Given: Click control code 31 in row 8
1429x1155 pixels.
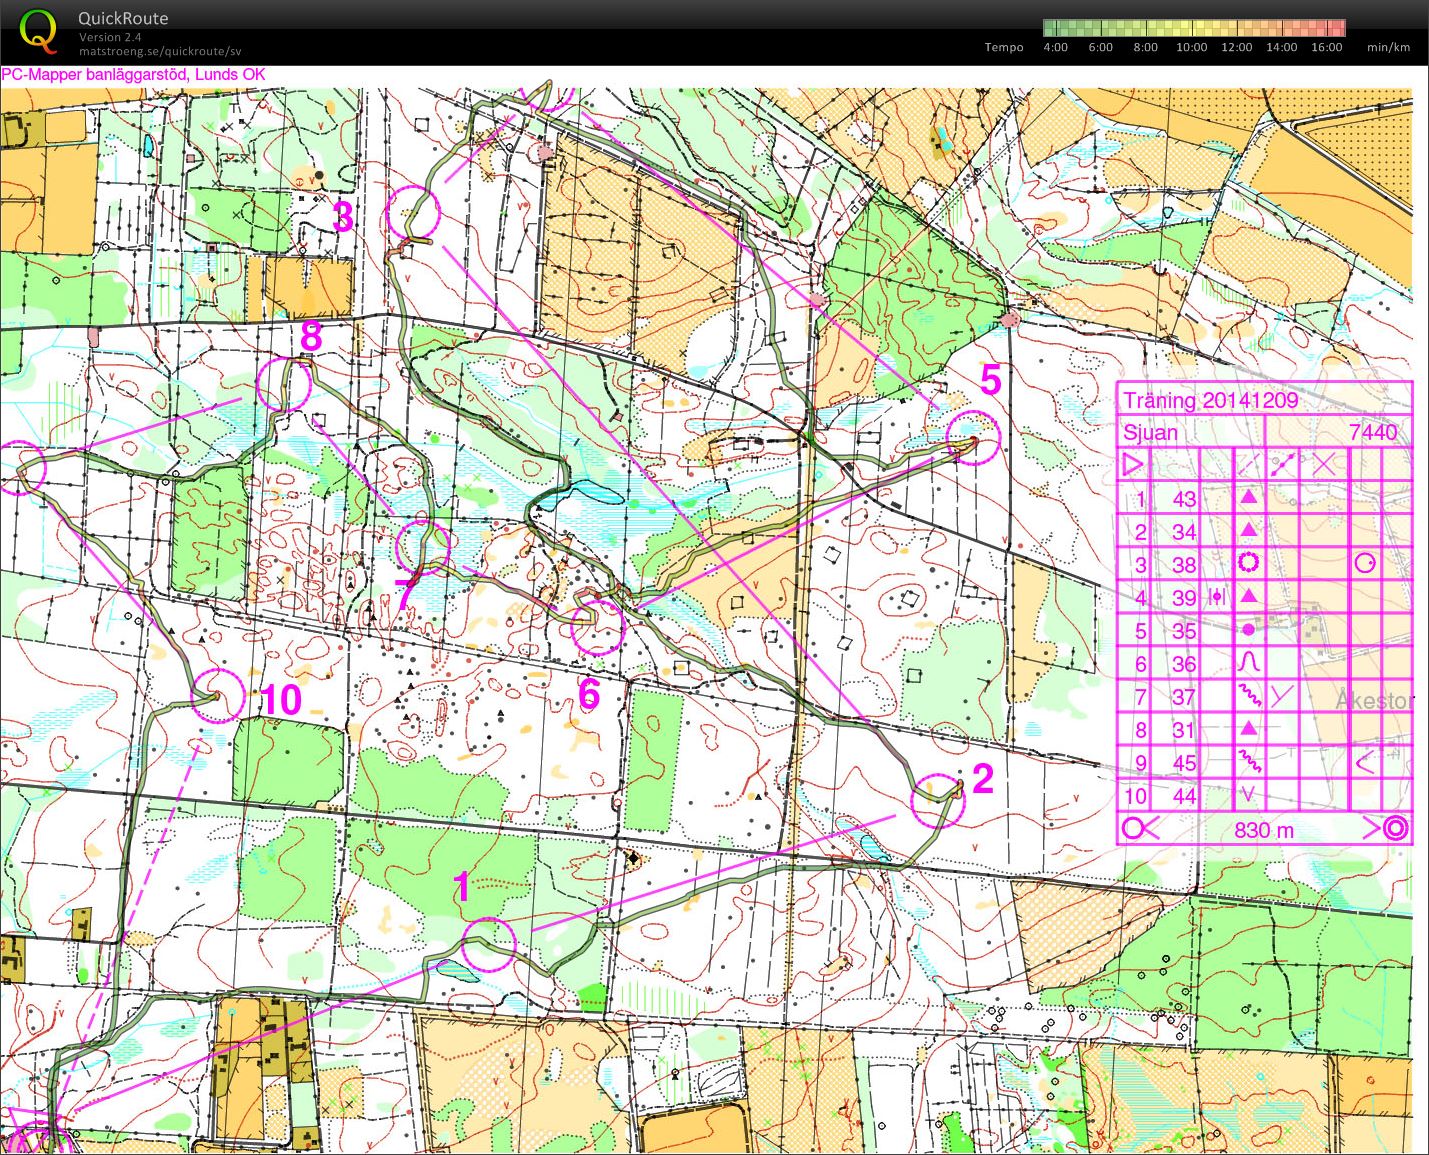Looking at the screenshot, I should pos(1184,730).
